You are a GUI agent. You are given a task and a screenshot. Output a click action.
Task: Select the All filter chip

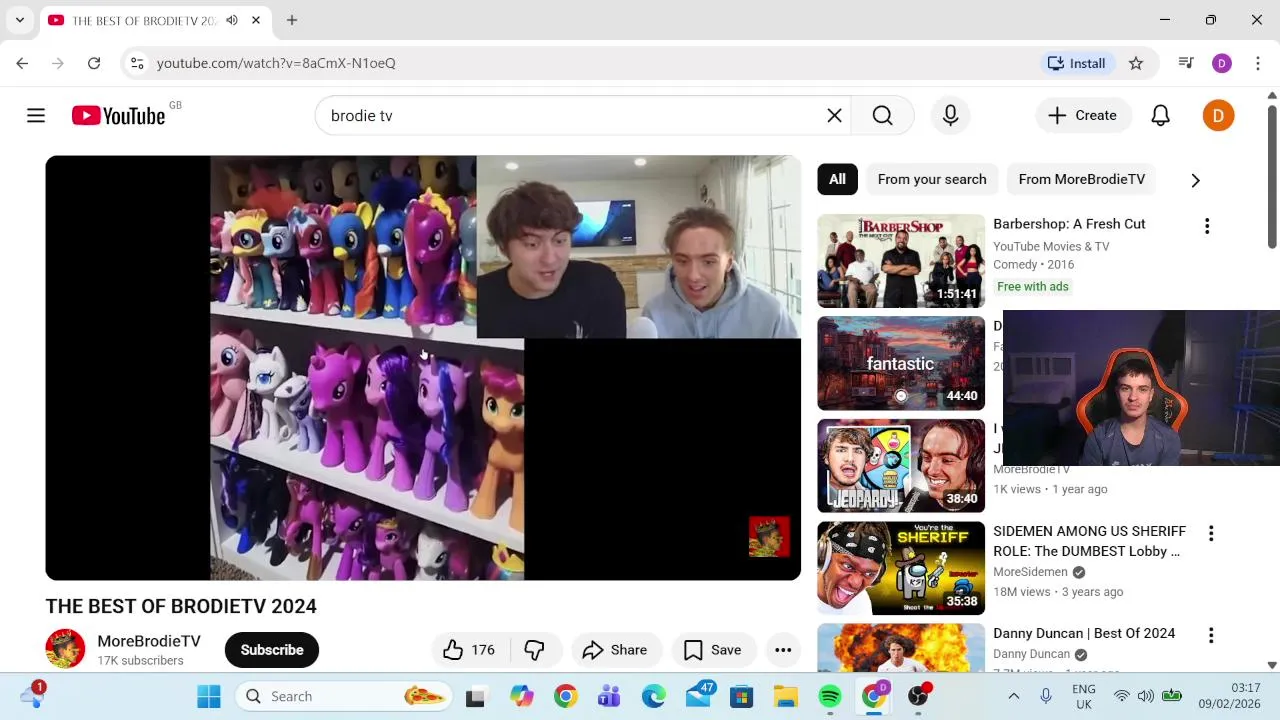(x=837, y=179)
